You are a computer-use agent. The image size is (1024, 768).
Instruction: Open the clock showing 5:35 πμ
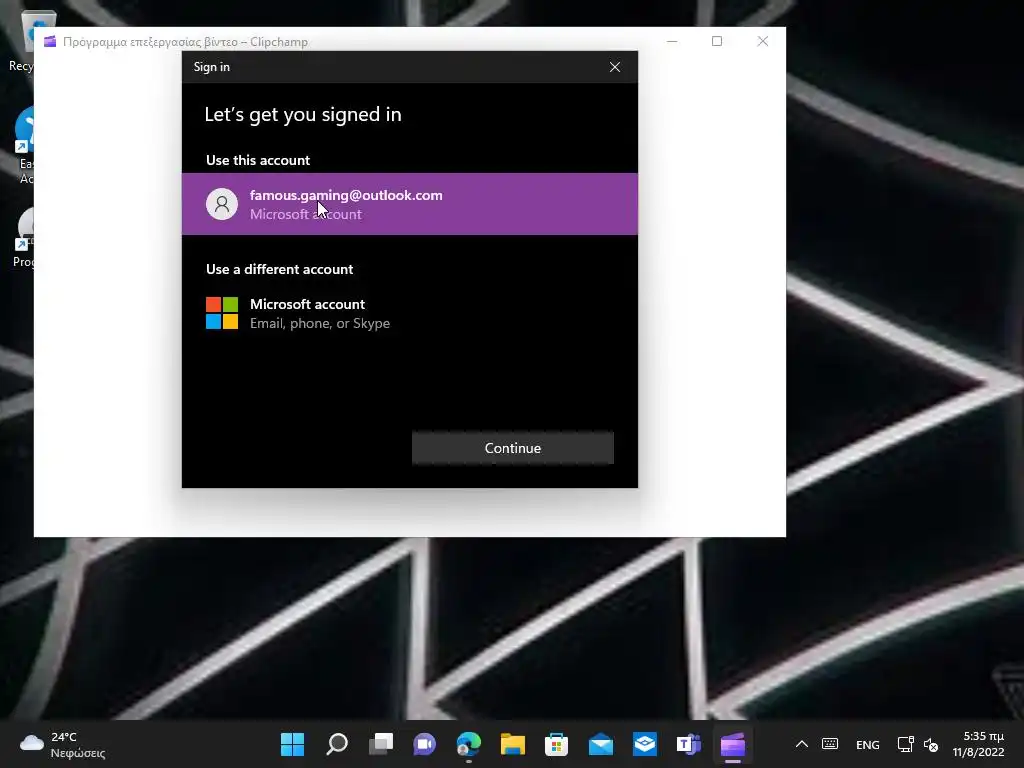978,744
